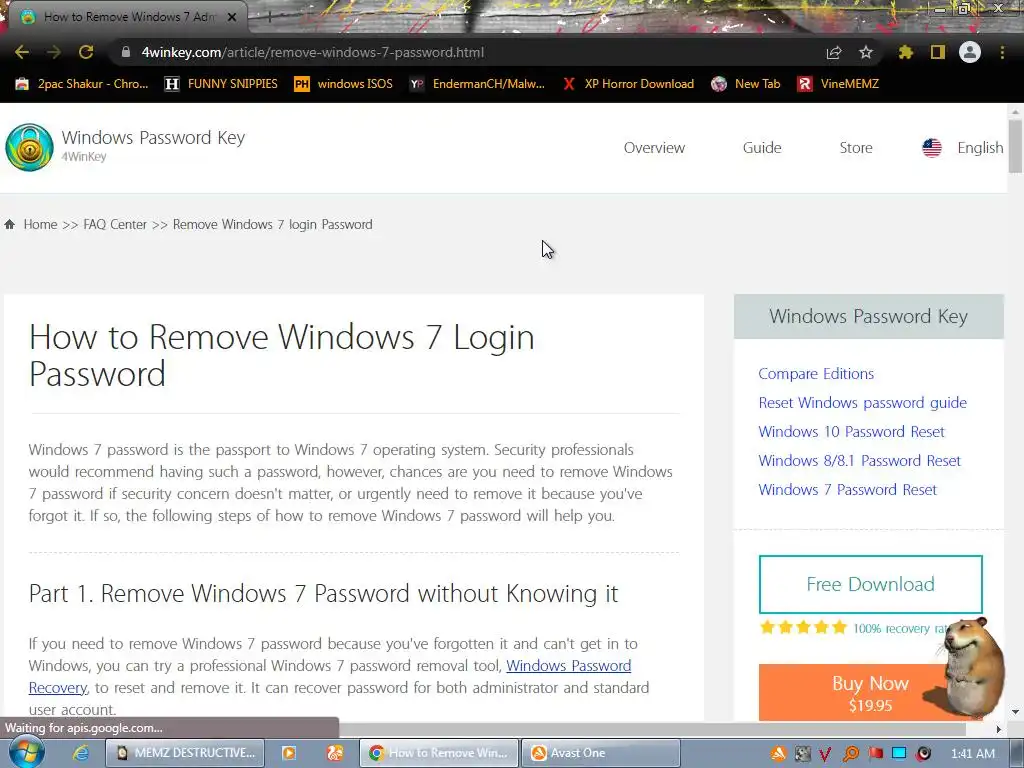Viewport: 1024px width, 768px height.
Task: Open the Windows 10 Password Reset link
Action: click(851, 432)
